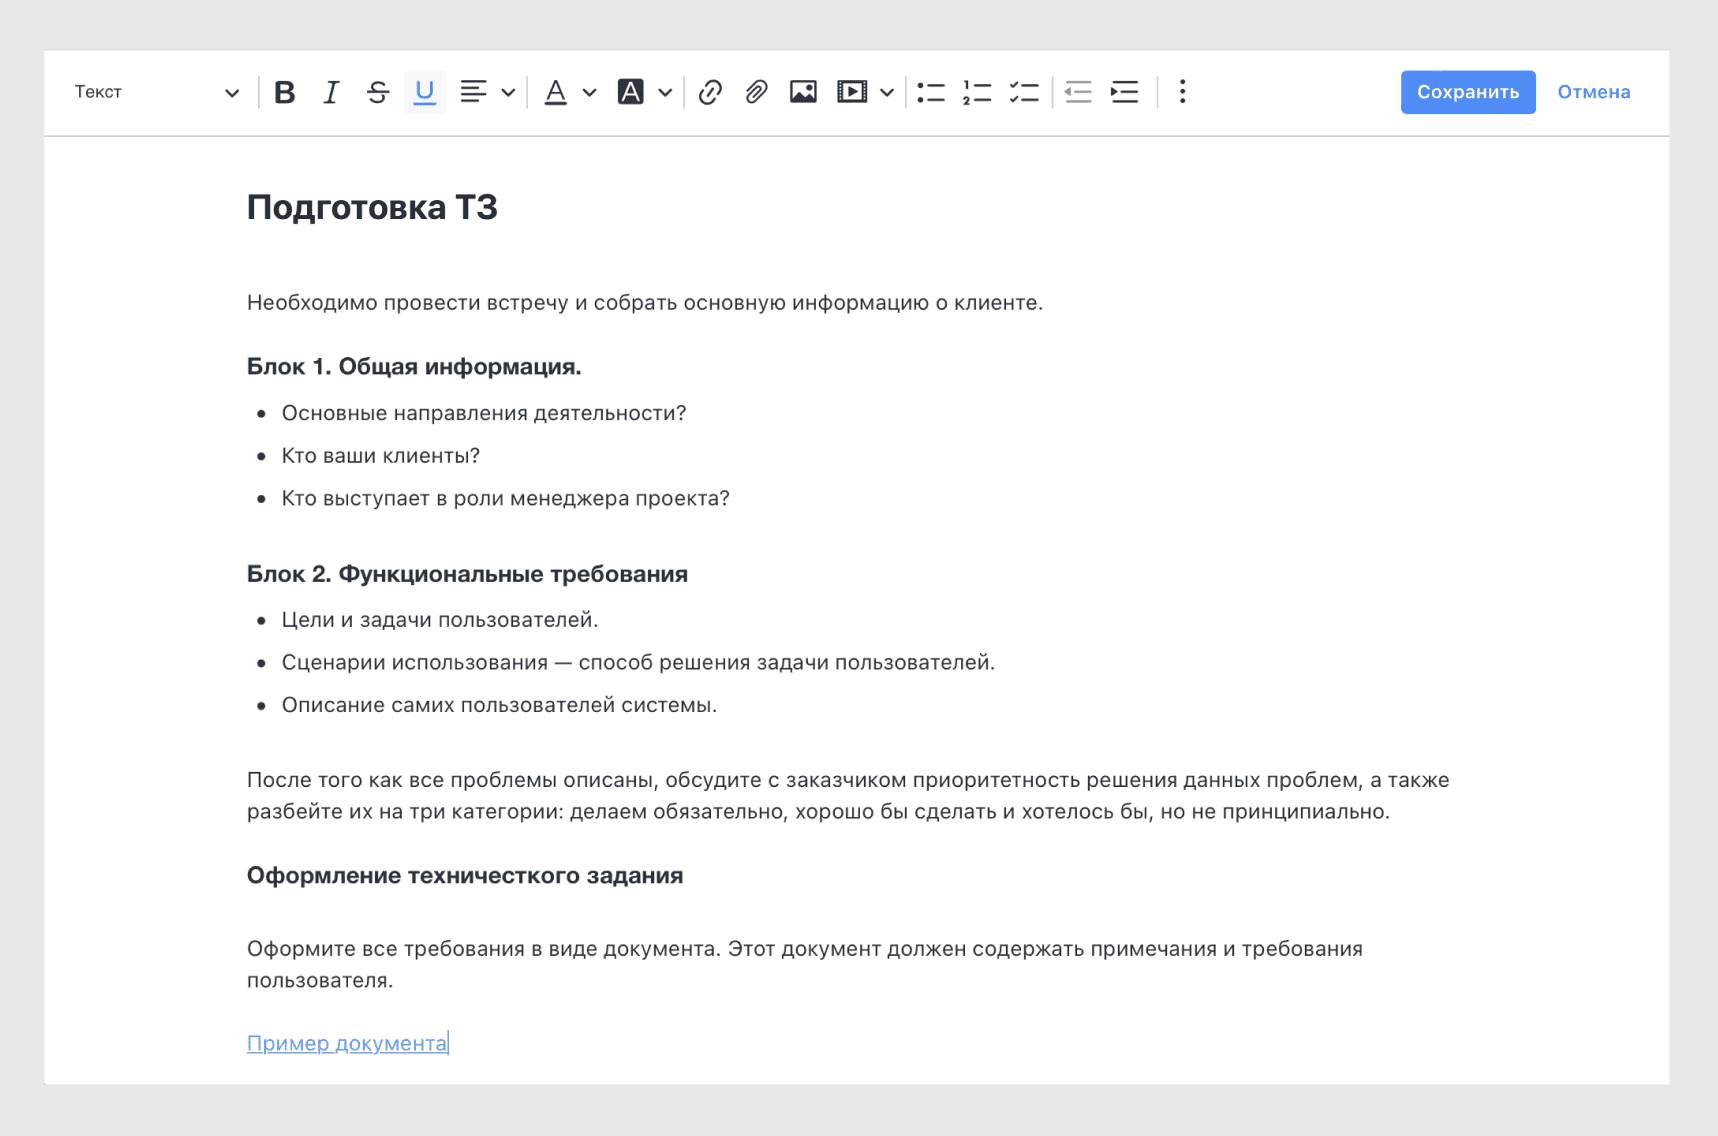Apply strikethrough formatting

[377, 92]
